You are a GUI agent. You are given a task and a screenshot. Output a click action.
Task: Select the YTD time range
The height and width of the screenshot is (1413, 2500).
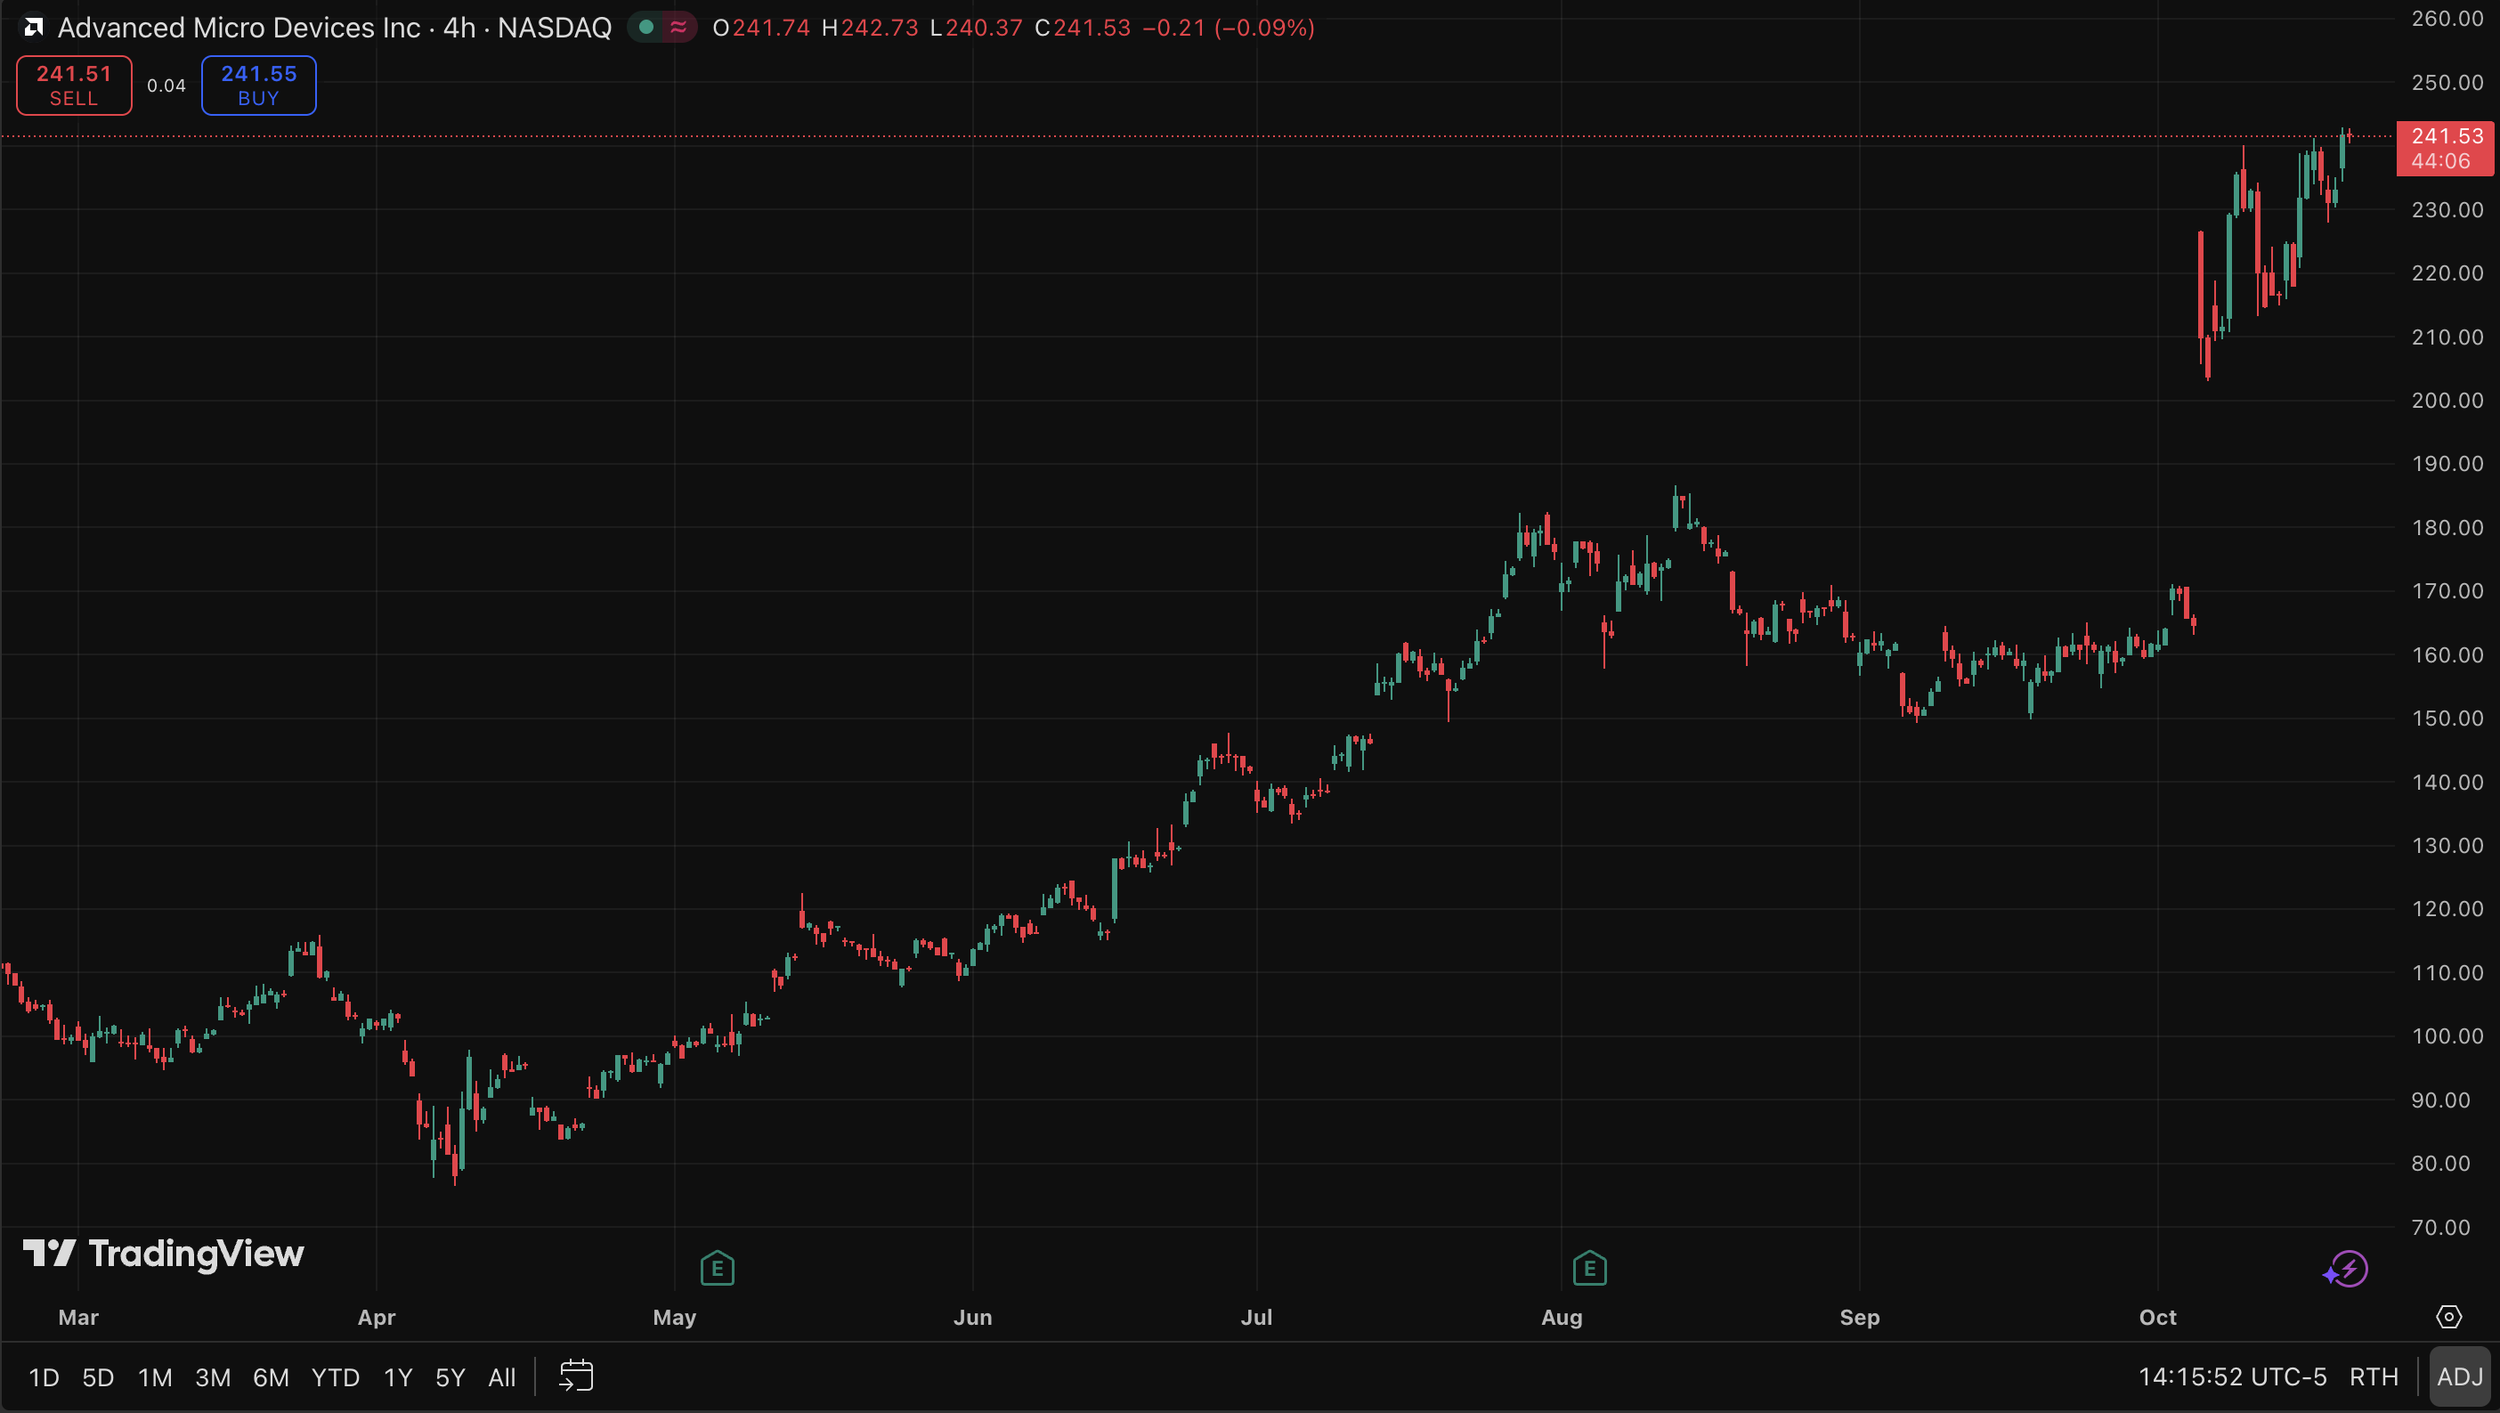[x=335, y=1377]
